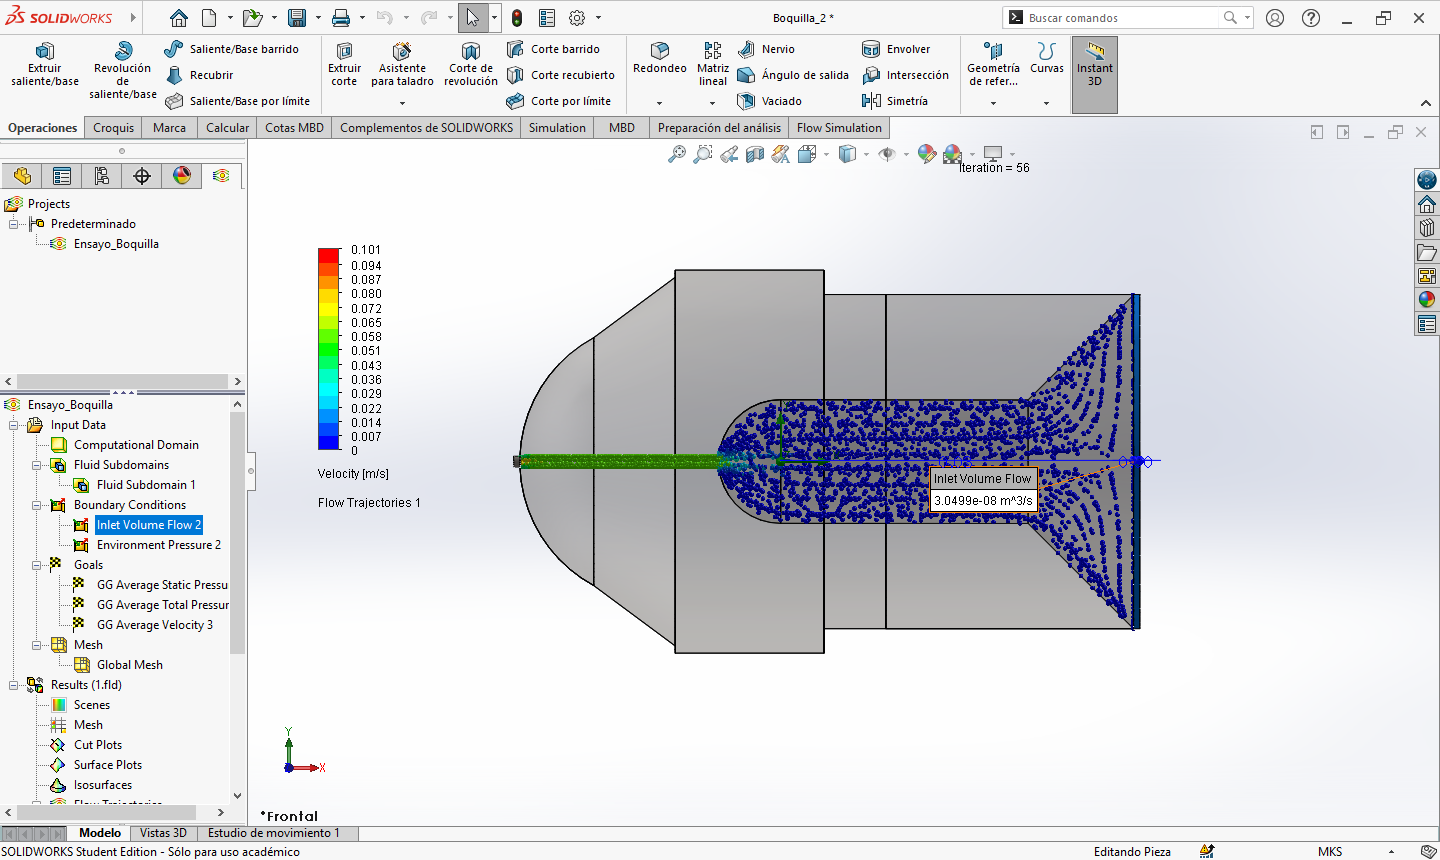Image resolution: width=1440 pixels, height=860 pixels.
Task: Select the Nervio rib tool
Action: coord(767,49)
